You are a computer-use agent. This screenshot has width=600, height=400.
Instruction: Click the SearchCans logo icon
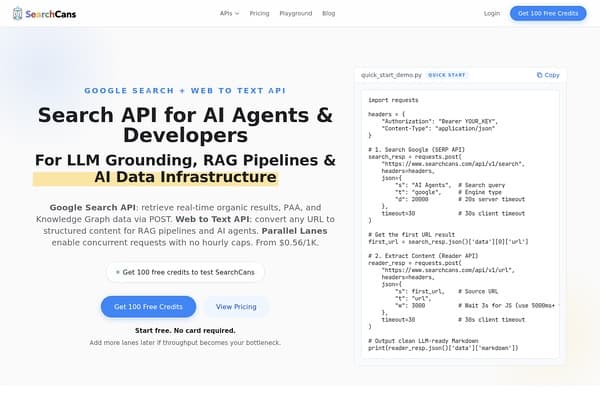point(17,13)
